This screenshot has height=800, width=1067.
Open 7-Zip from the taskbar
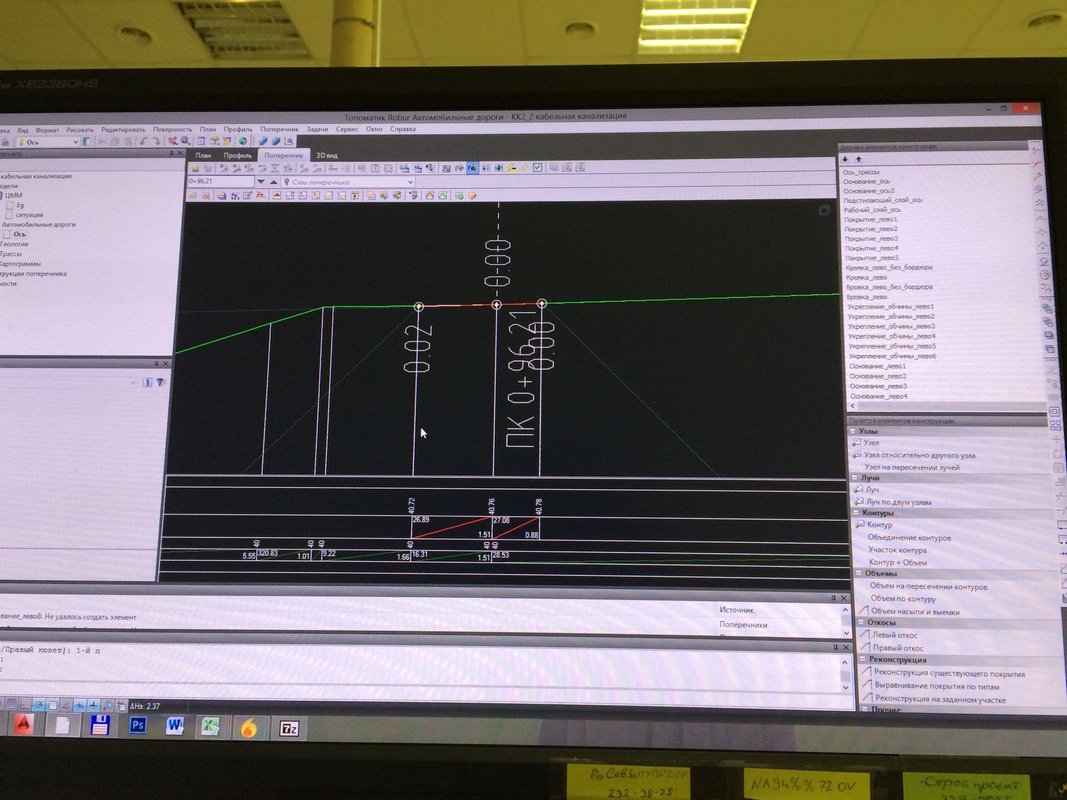(289, 729)
